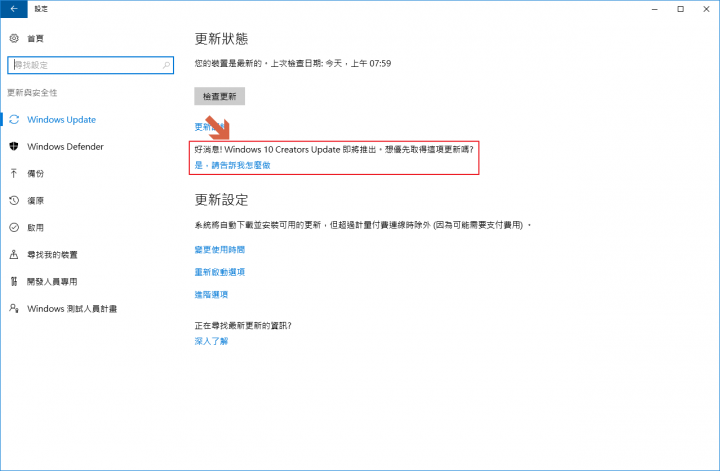Screen dimensions: 720x471
Task: Click the 啟用 activation checkmark icon
Action: [14, 227]
